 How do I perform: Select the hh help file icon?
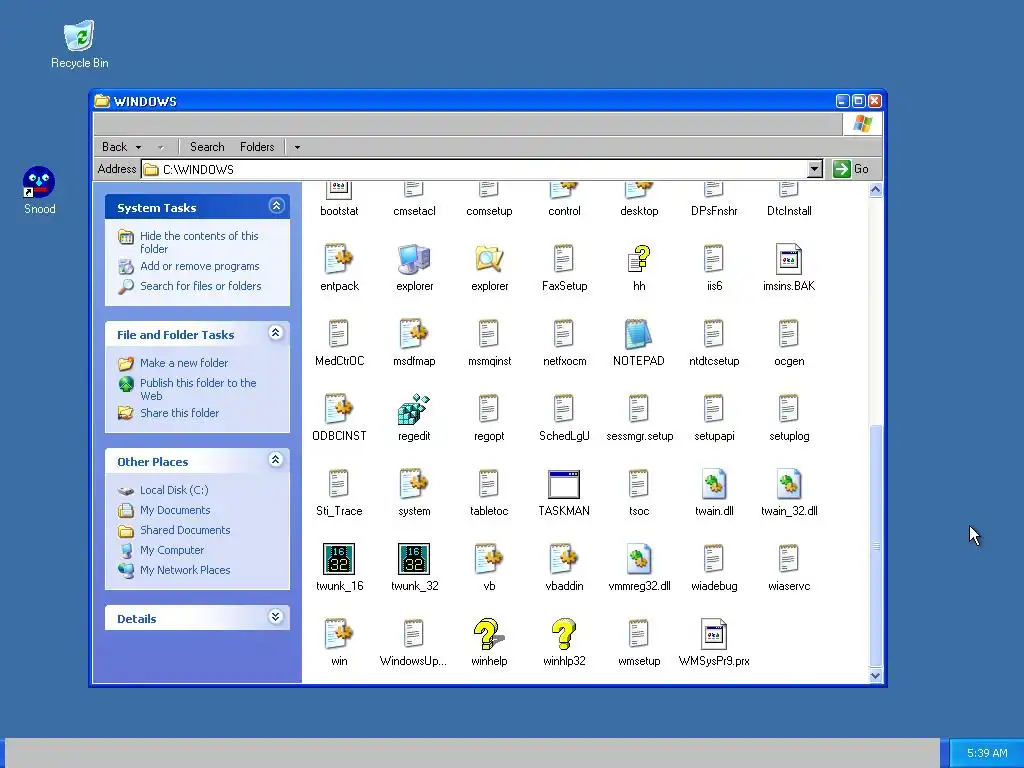[639, 259]
